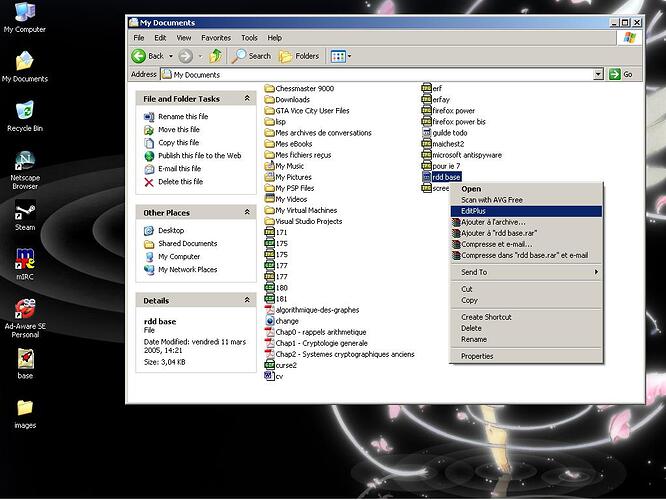Open the Visual Studio Projects folder
666x500 pixels.
[x=308, y=221]
